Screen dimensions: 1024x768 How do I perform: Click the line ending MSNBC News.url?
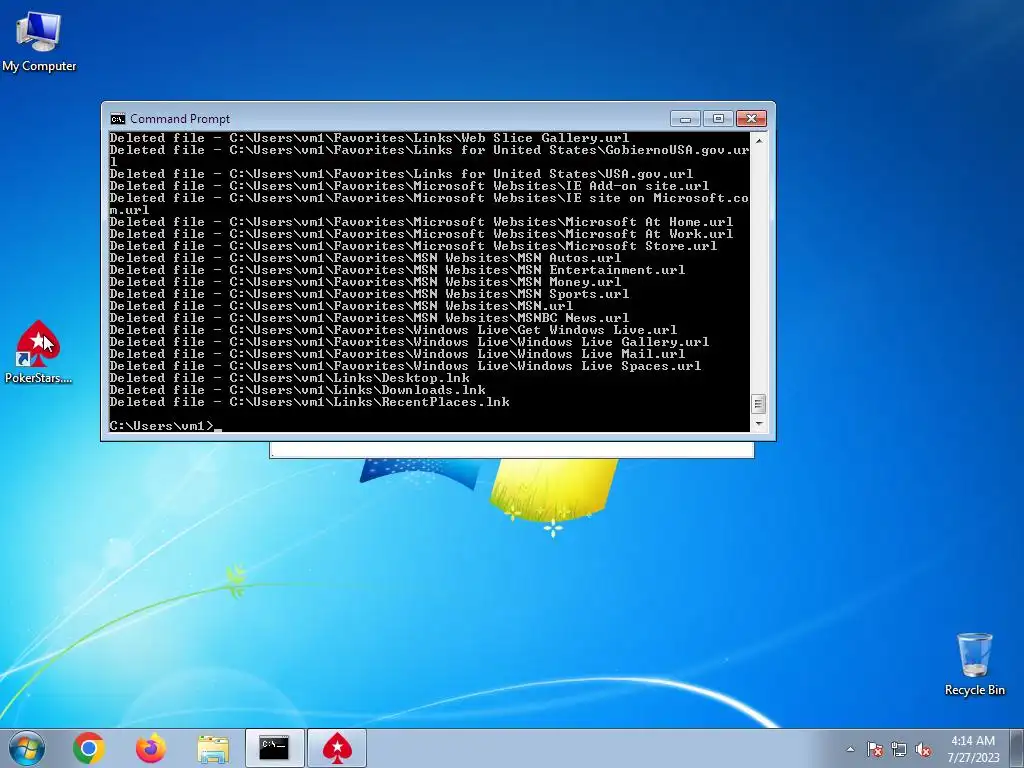(370, 318)
